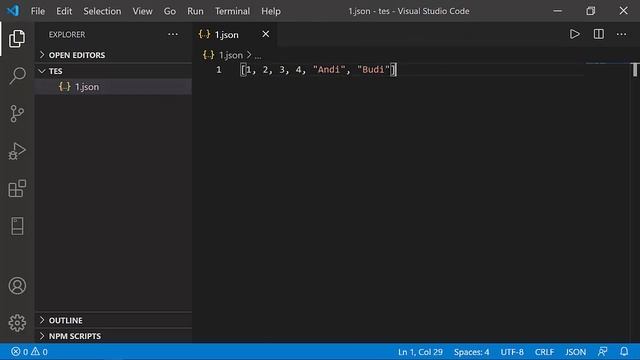640x360 pixels.
Task: Change indentation via Spaces: 4
Action: tap(471, 352)
